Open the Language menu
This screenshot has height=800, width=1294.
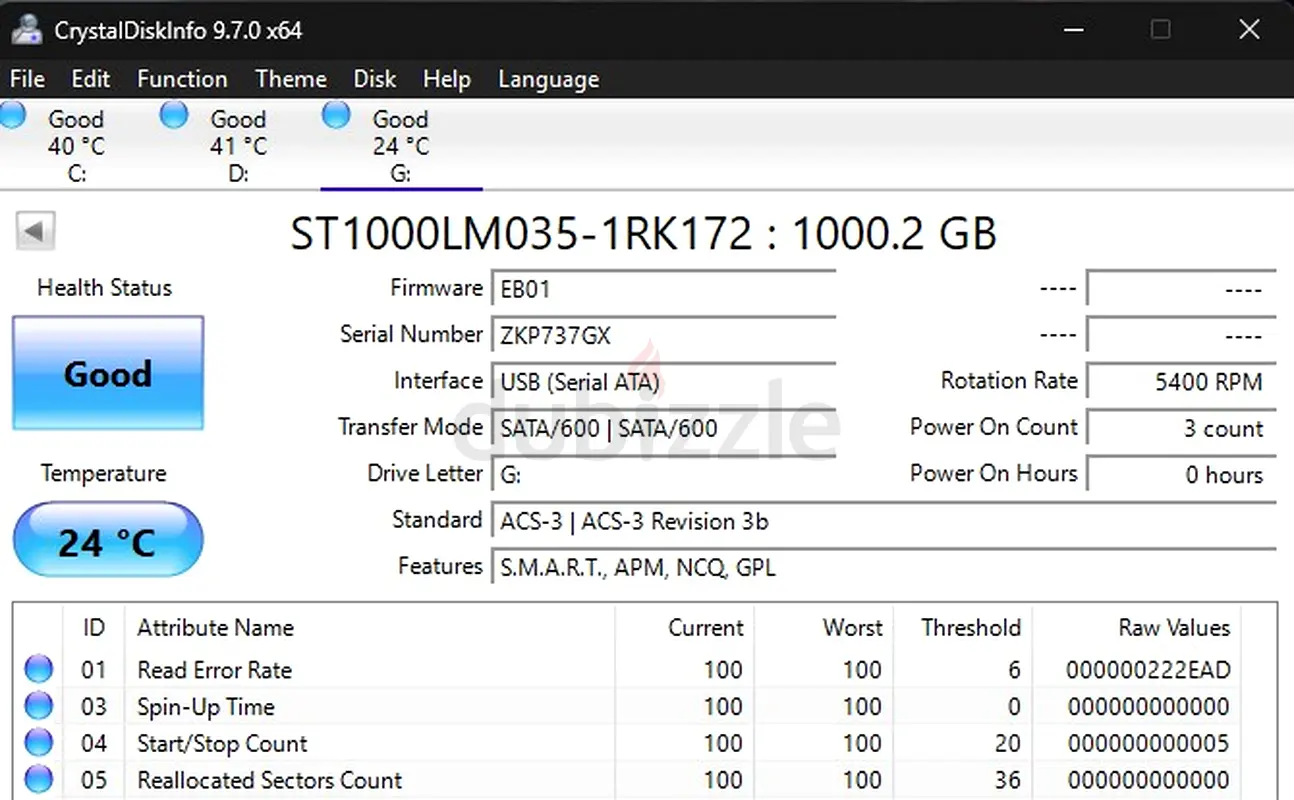click(548, 79)
